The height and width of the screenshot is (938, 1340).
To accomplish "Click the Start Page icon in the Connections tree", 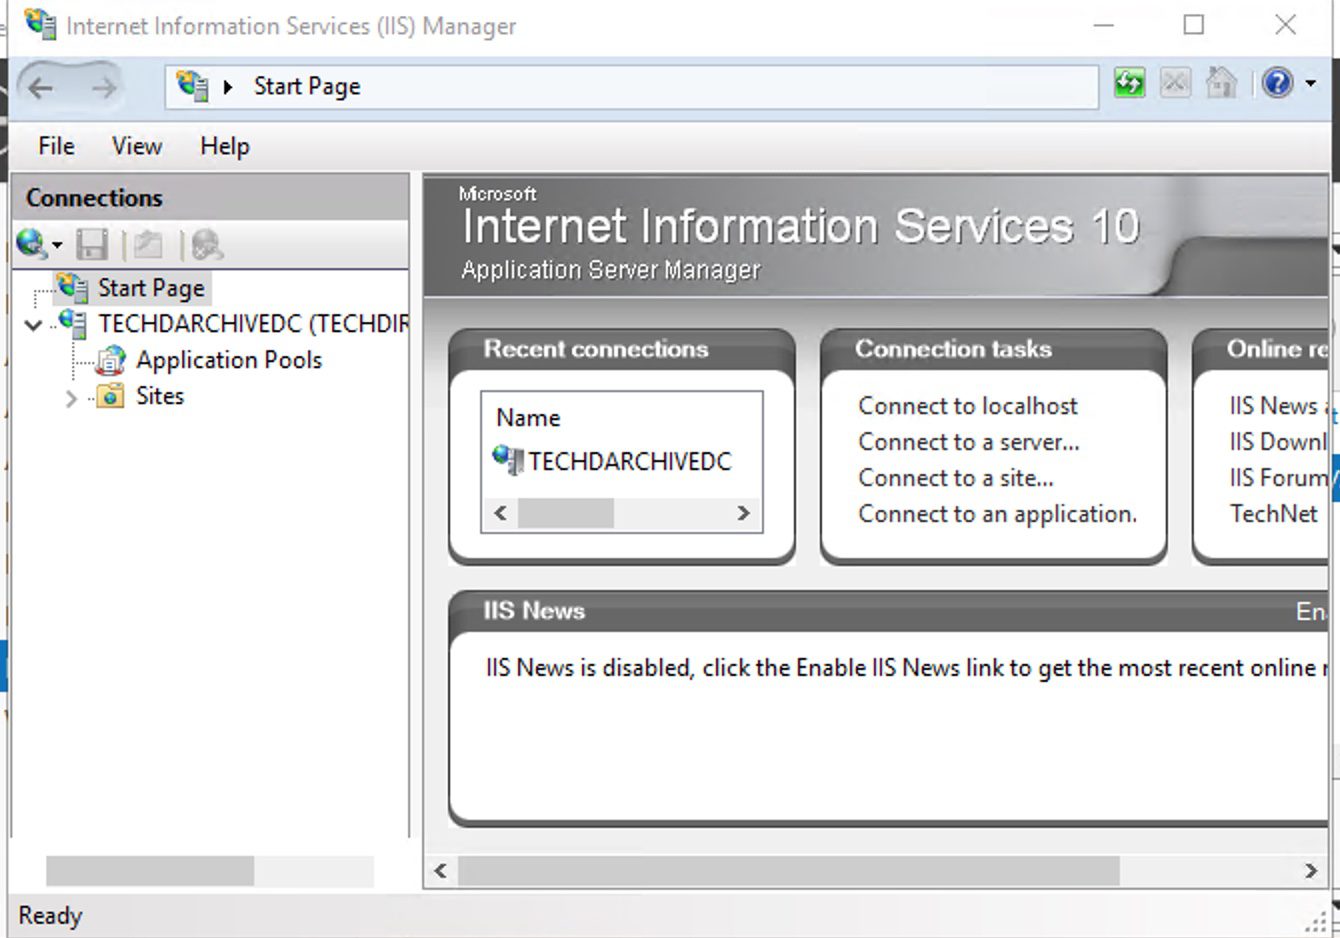I will [x=72, y=288].
